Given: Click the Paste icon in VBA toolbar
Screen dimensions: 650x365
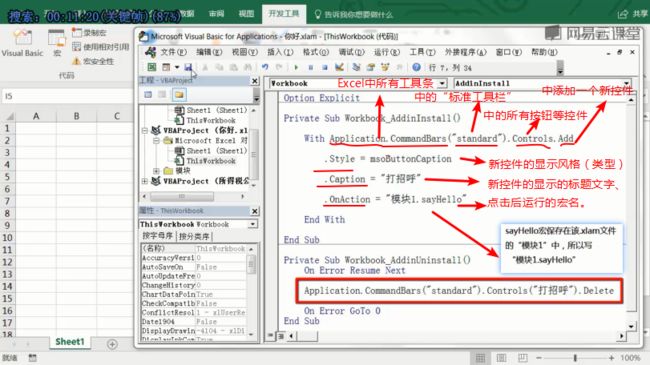Looking at the screenshot, I should pos(233,67).
